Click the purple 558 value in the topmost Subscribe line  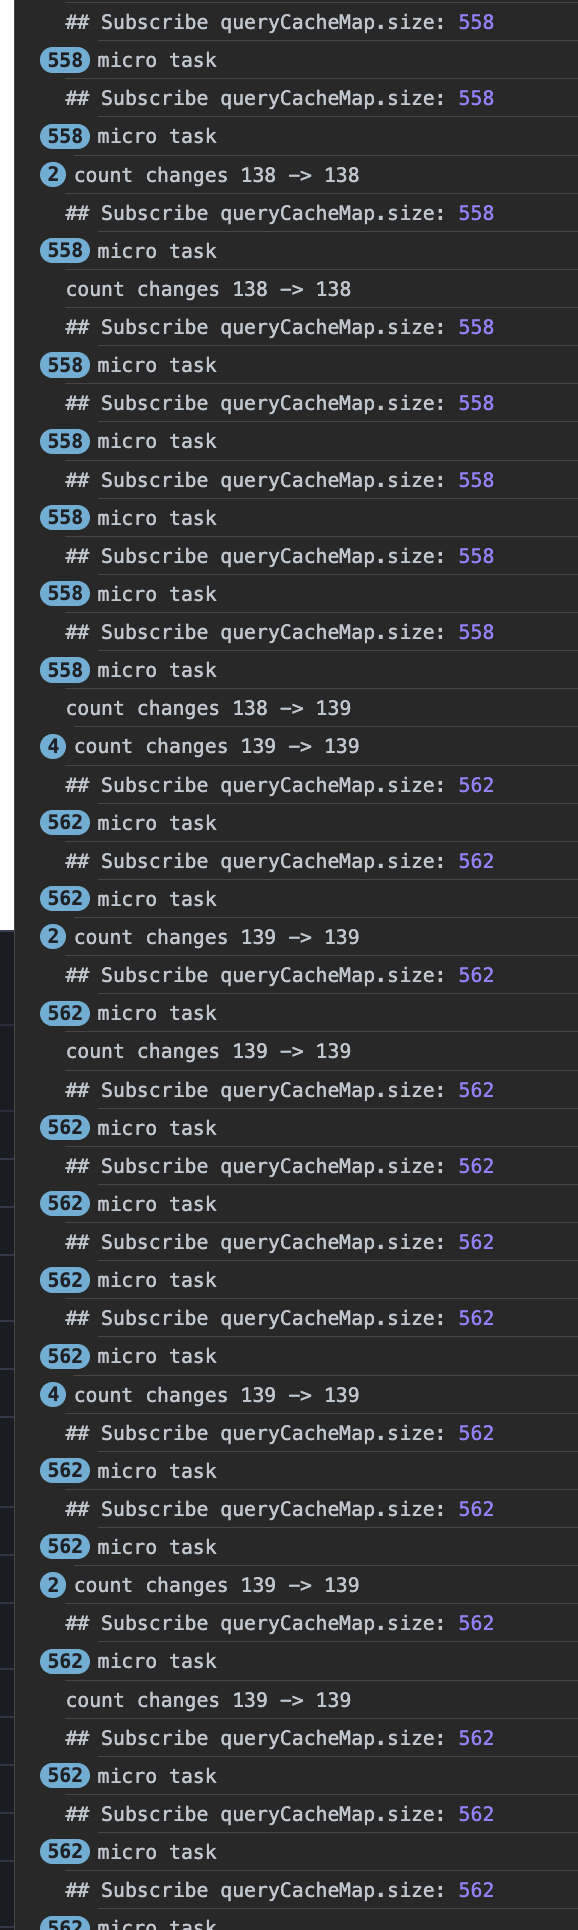coord(476,22)
